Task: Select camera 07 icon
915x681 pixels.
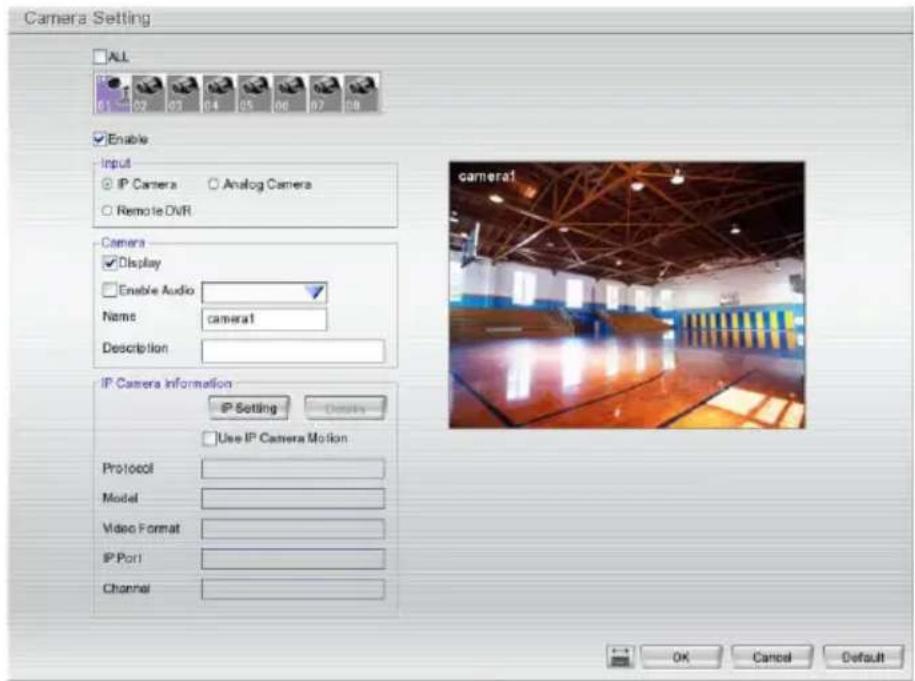Action: pos(325,93)
